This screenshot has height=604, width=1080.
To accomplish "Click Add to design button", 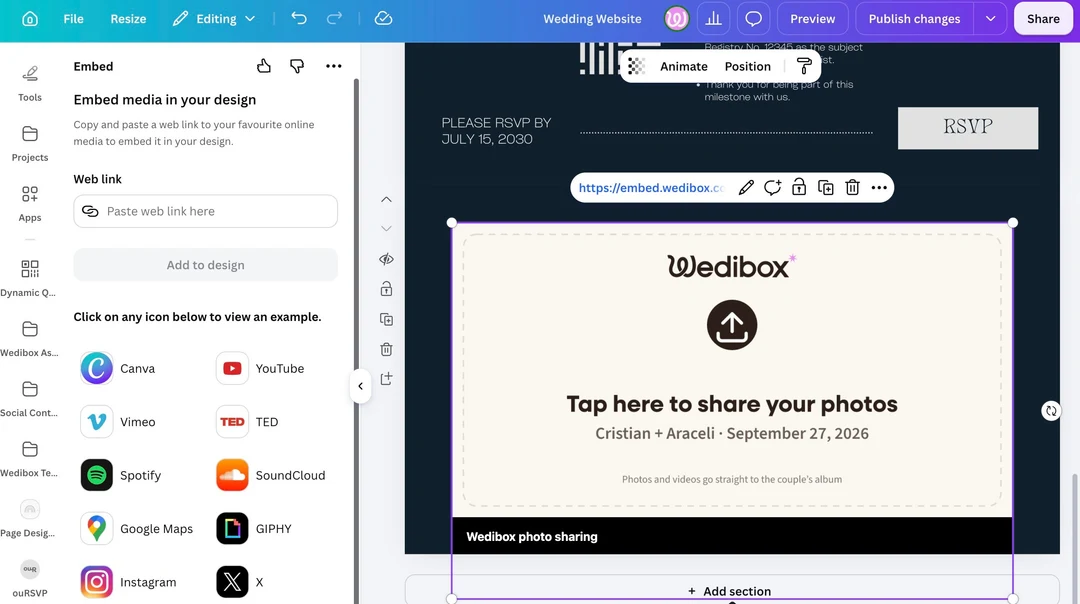I will pyautogui.click(x=205, y=264).
